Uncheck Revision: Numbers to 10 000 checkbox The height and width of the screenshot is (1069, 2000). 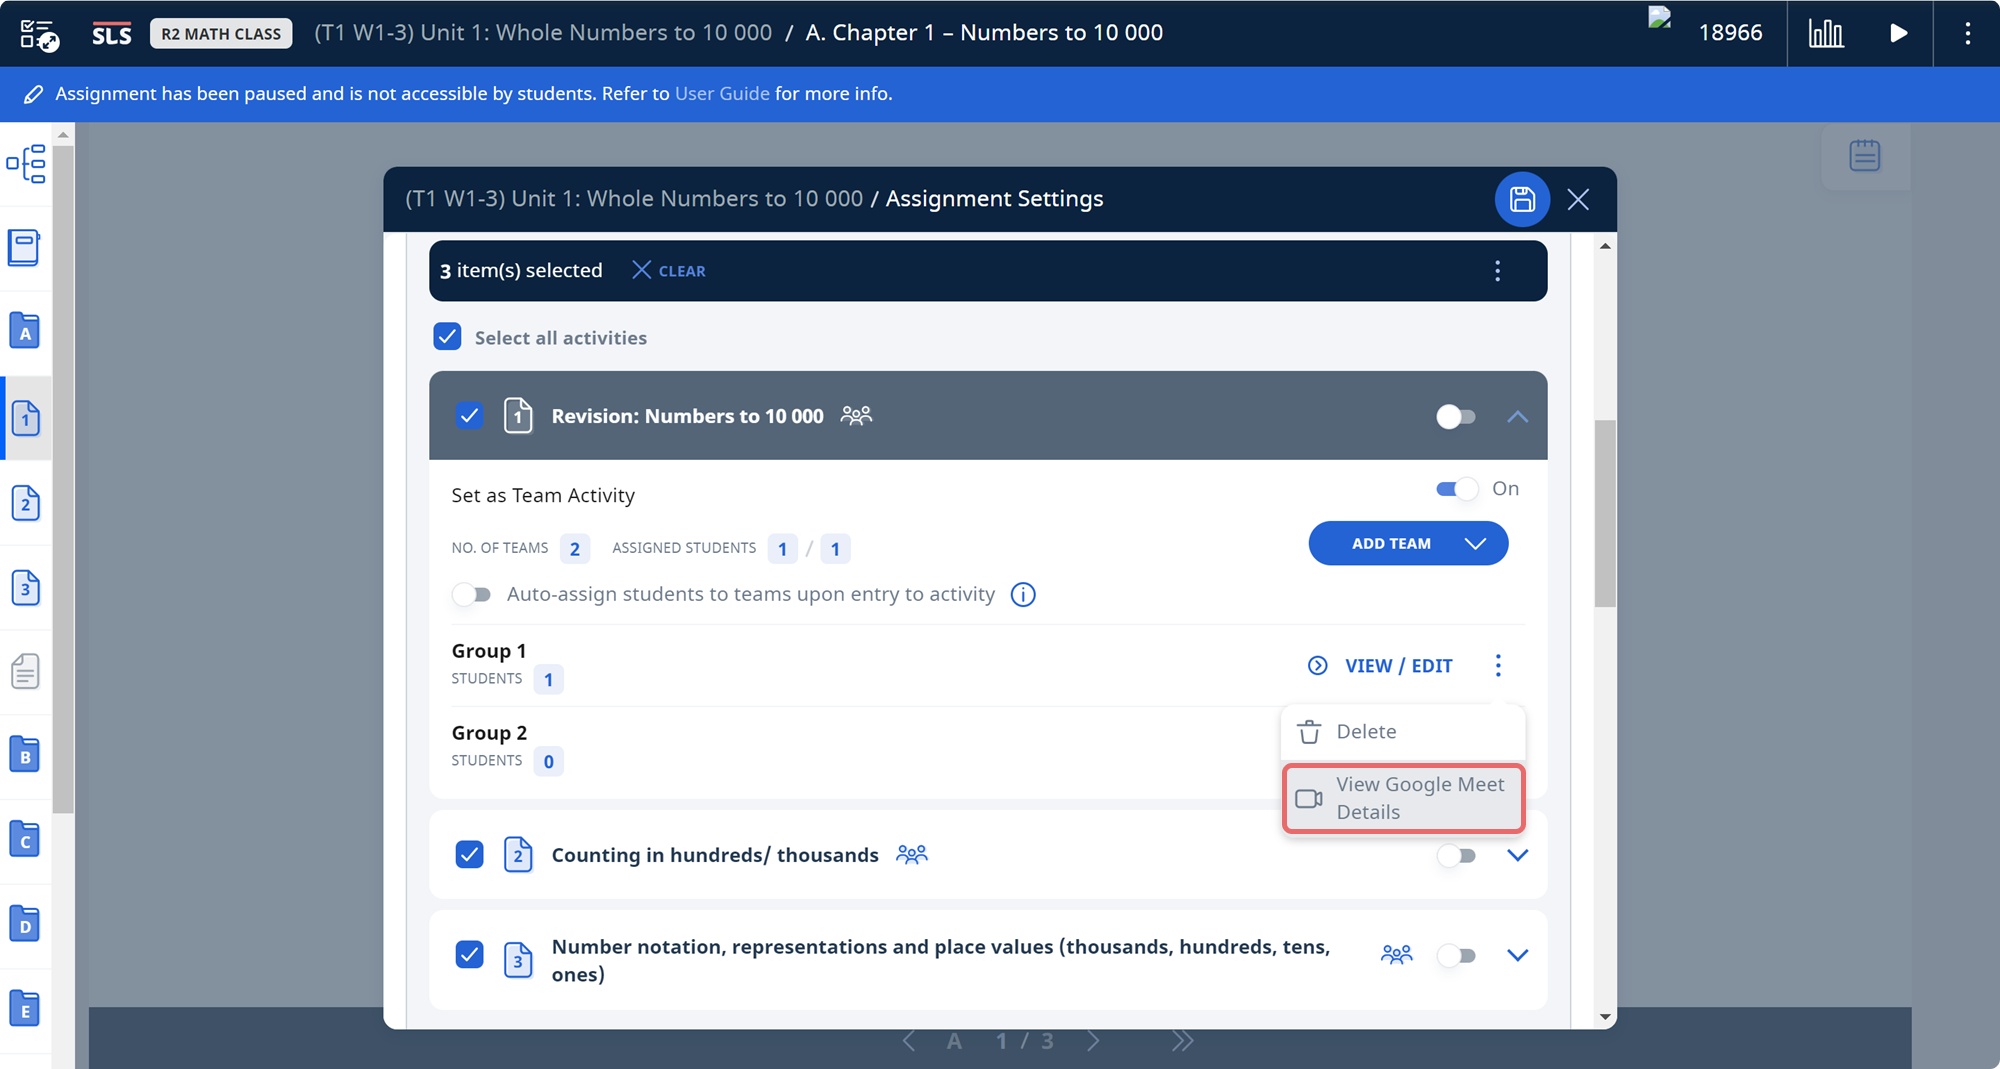tap(469, 415)
